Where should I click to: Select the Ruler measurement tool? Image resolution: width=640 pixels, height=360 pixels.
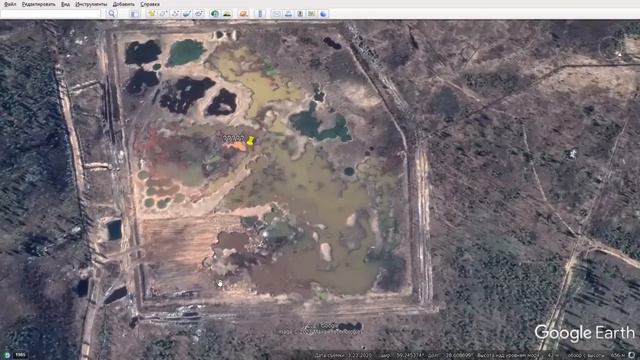click(260, 13)
